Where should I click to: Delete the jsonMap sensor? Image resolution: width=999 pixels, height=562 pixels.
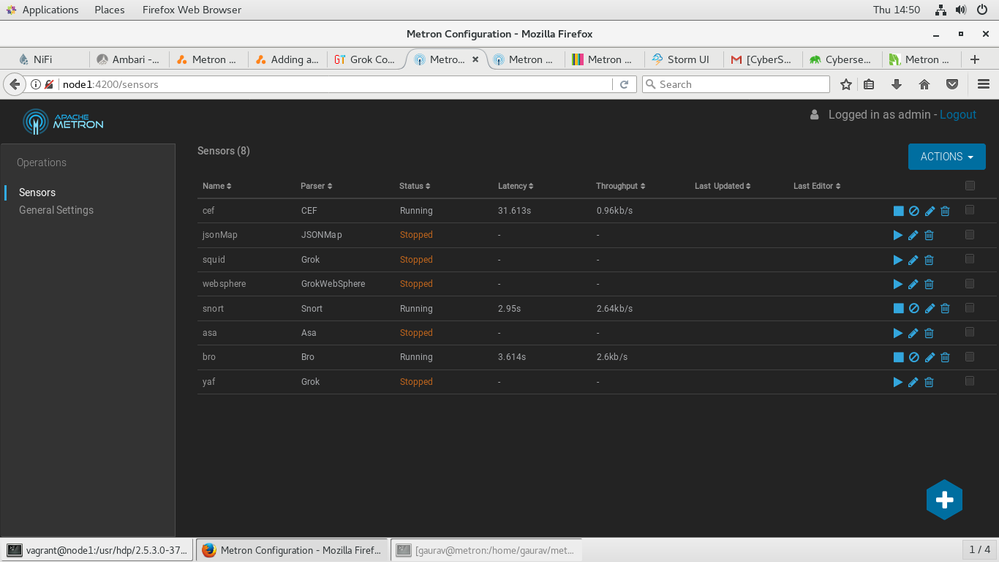coord(929,235)
